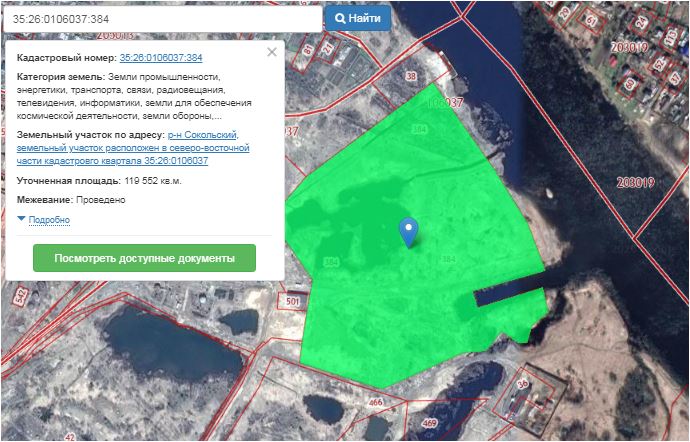Click parcel label 501 on map

point(293,301)
